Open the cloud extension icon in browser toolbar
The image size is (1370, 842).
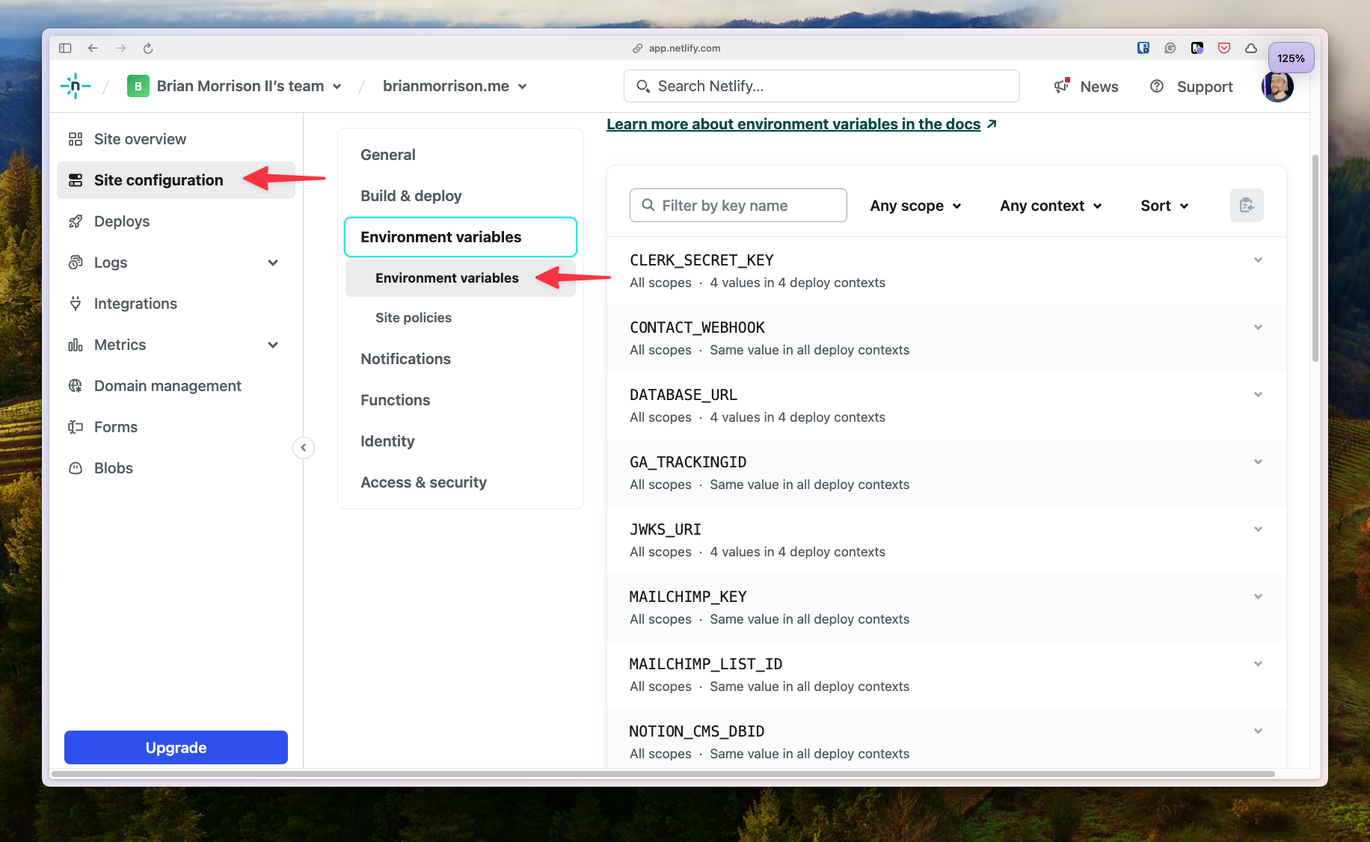1251,48
